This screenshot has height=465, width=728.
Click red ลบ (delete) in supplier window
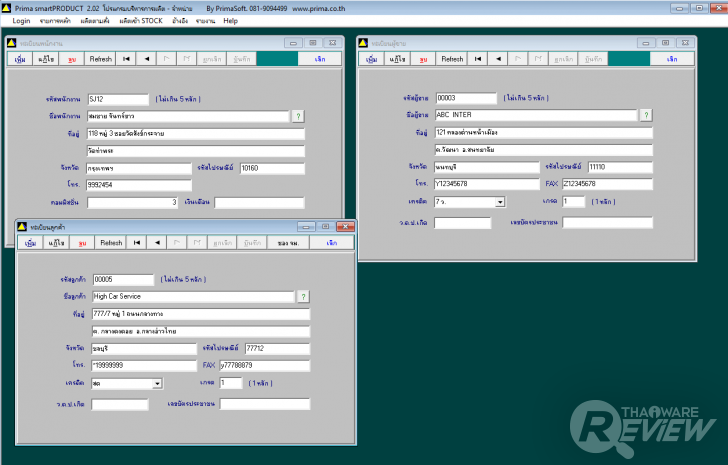tap(423, 59)
